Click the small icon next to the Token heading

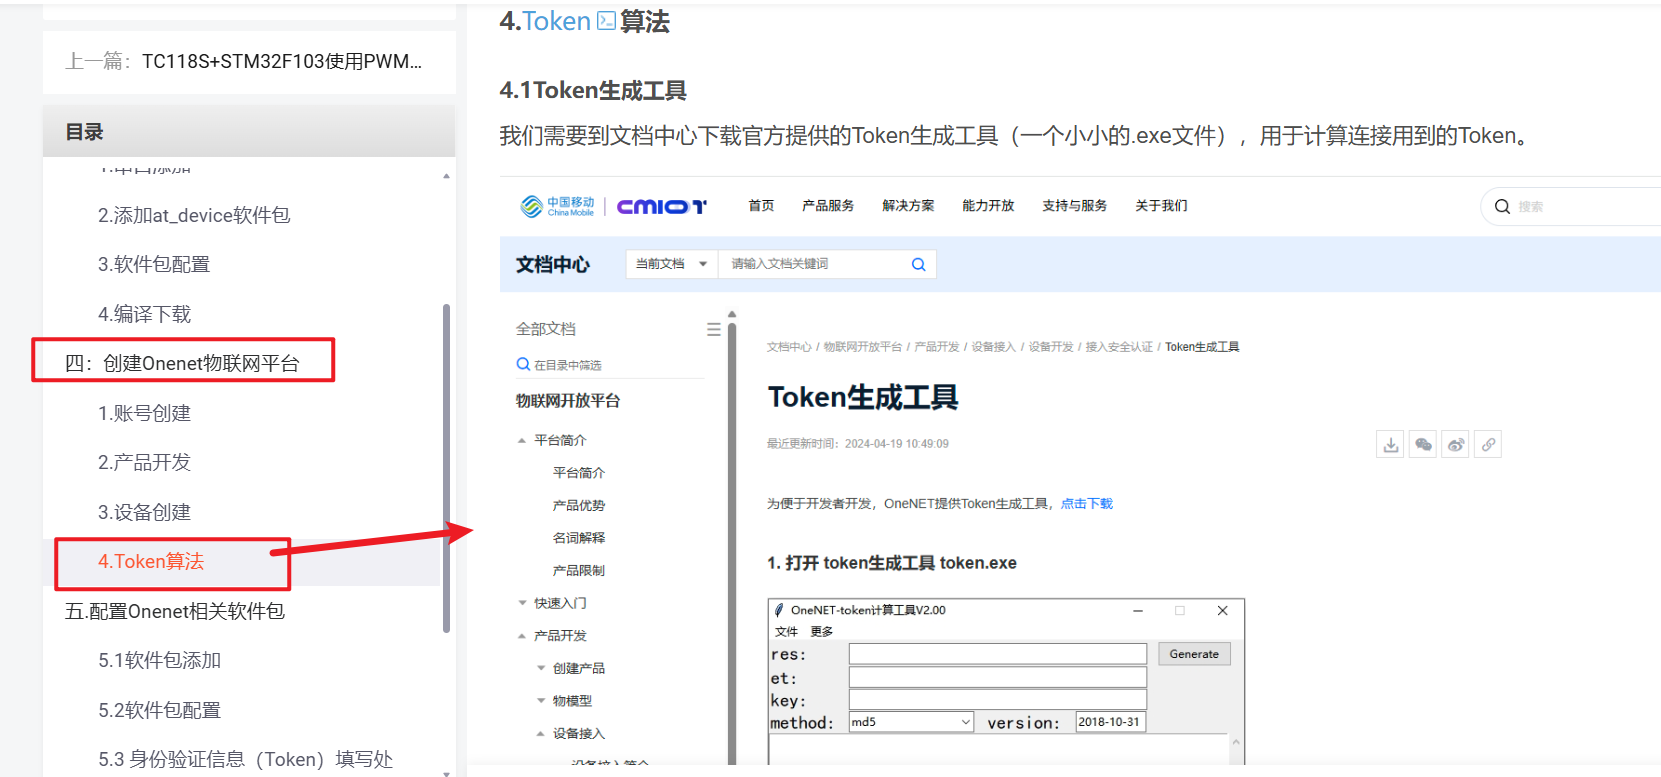pos(606,21)
